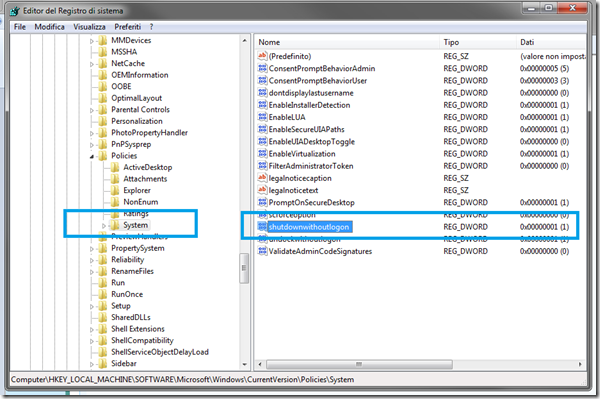Select the PromptOnSecureDesktop value
This screenshot has width=600, height=399.
tap(311, 202)
